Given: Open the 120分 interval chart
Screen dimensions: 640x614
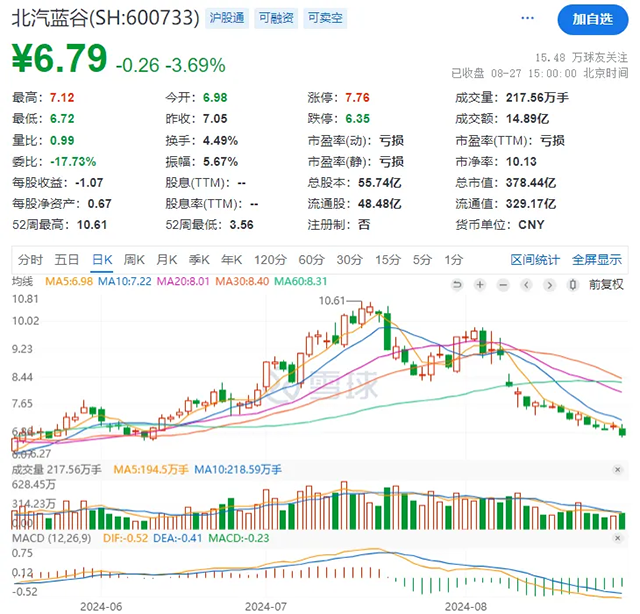Looking at the screenshot, I should coord(270,260).
